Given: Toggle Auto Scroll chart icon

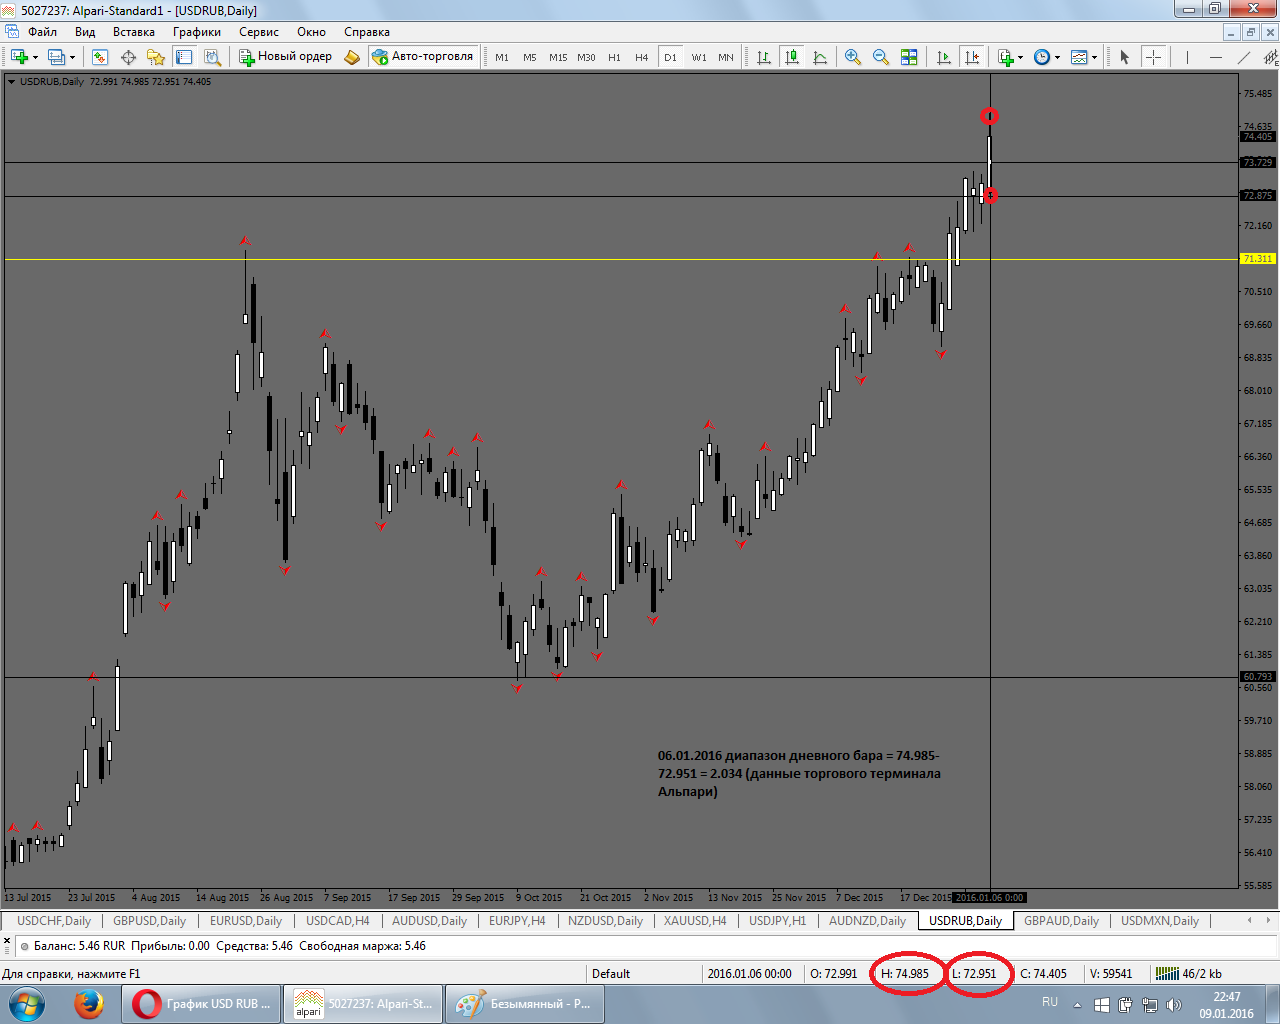Looking at the screenshot, I should pyautogui.click(x=943, y=57).
